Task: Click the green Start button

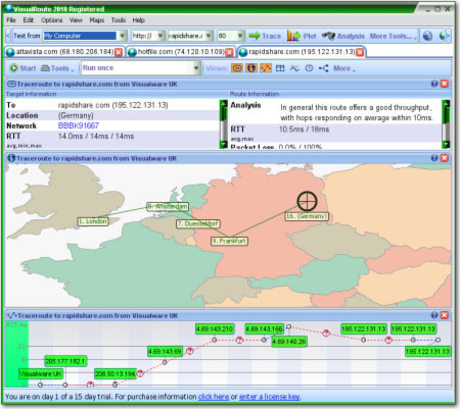Action: tap(22, 68)
